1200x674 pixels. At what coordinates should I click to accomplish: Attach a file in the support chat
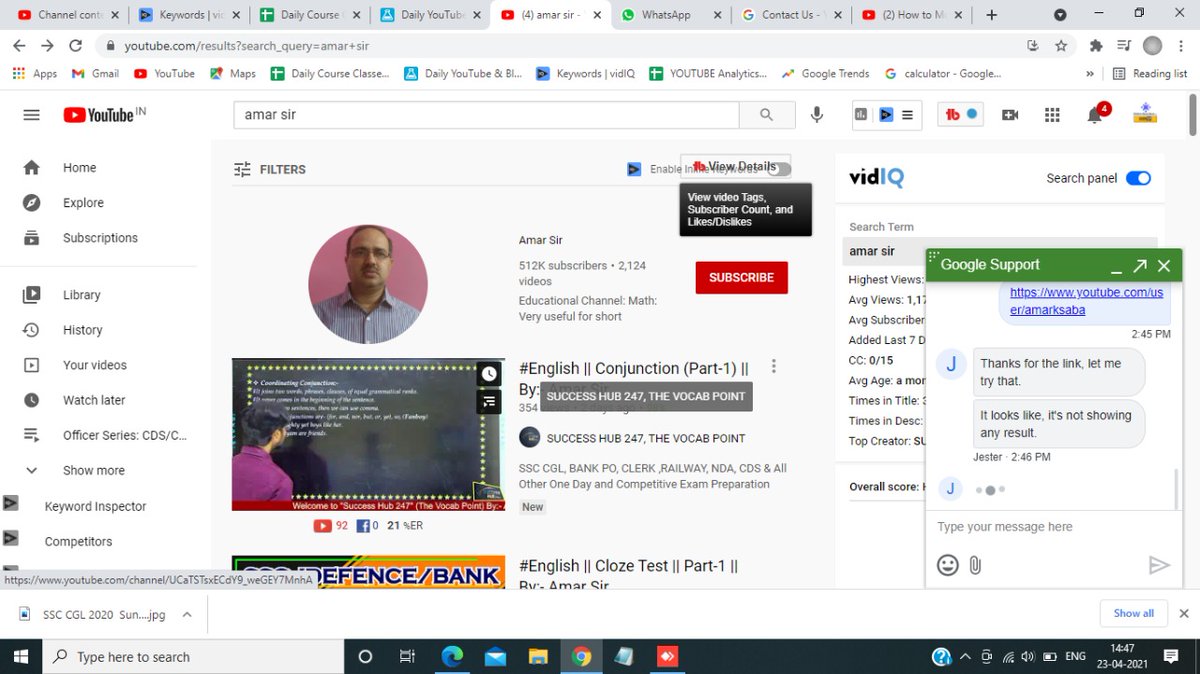[976, 565]
